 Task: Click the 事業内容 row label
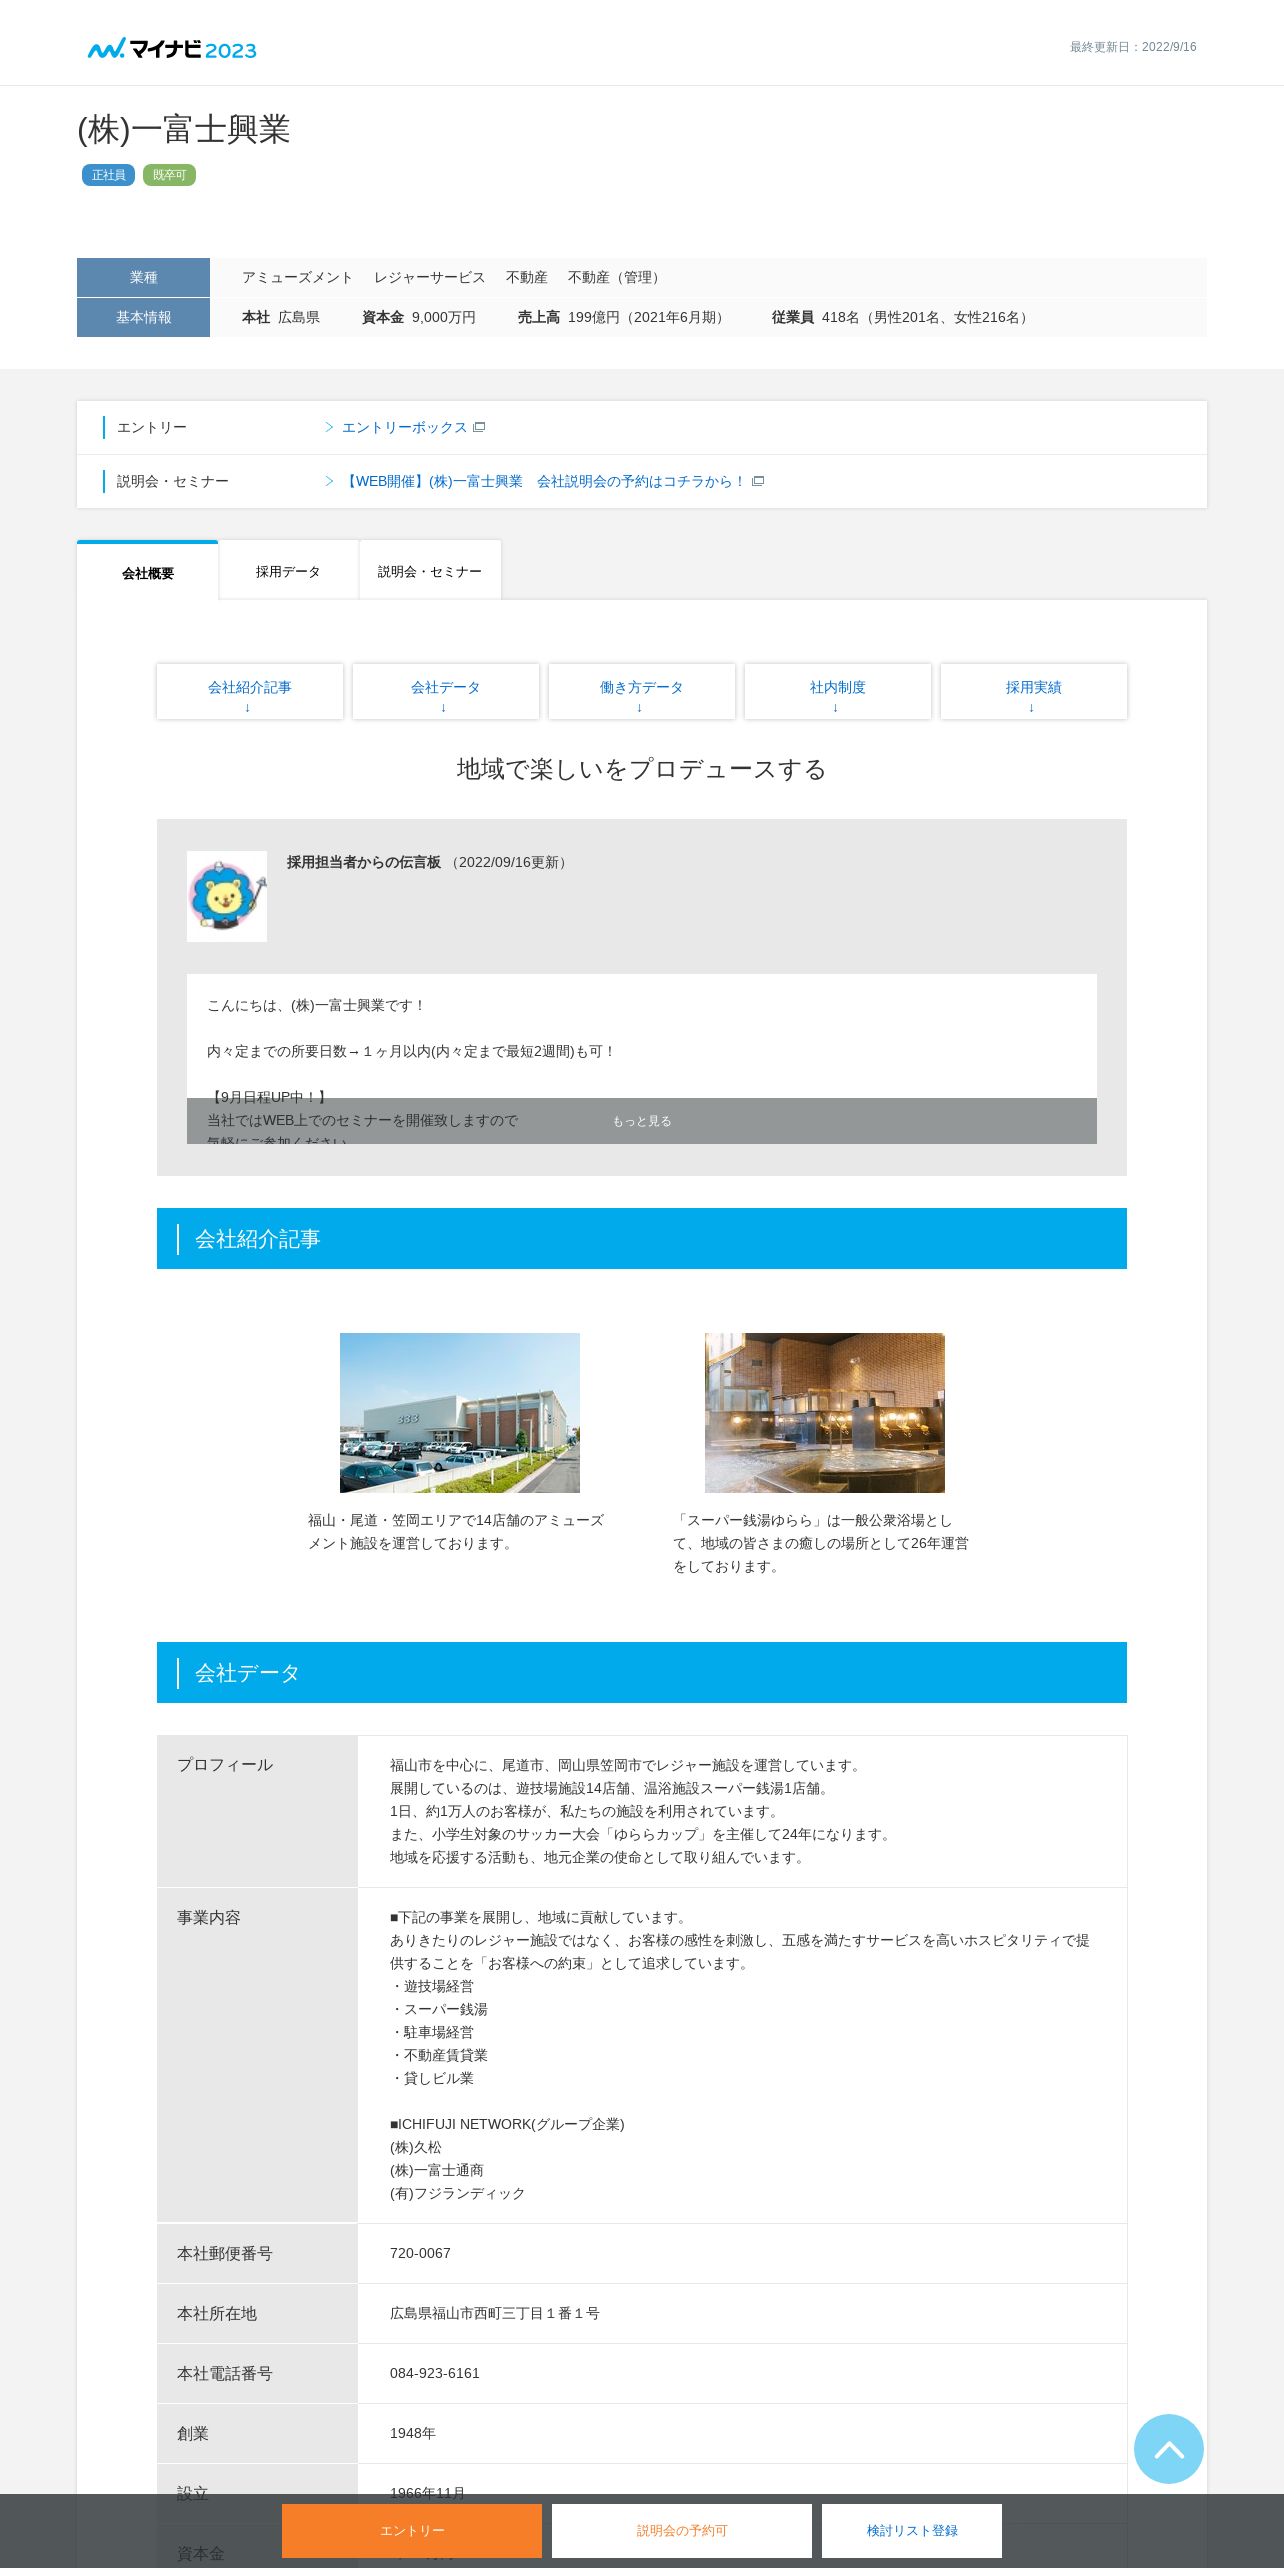pos(209,1917)
